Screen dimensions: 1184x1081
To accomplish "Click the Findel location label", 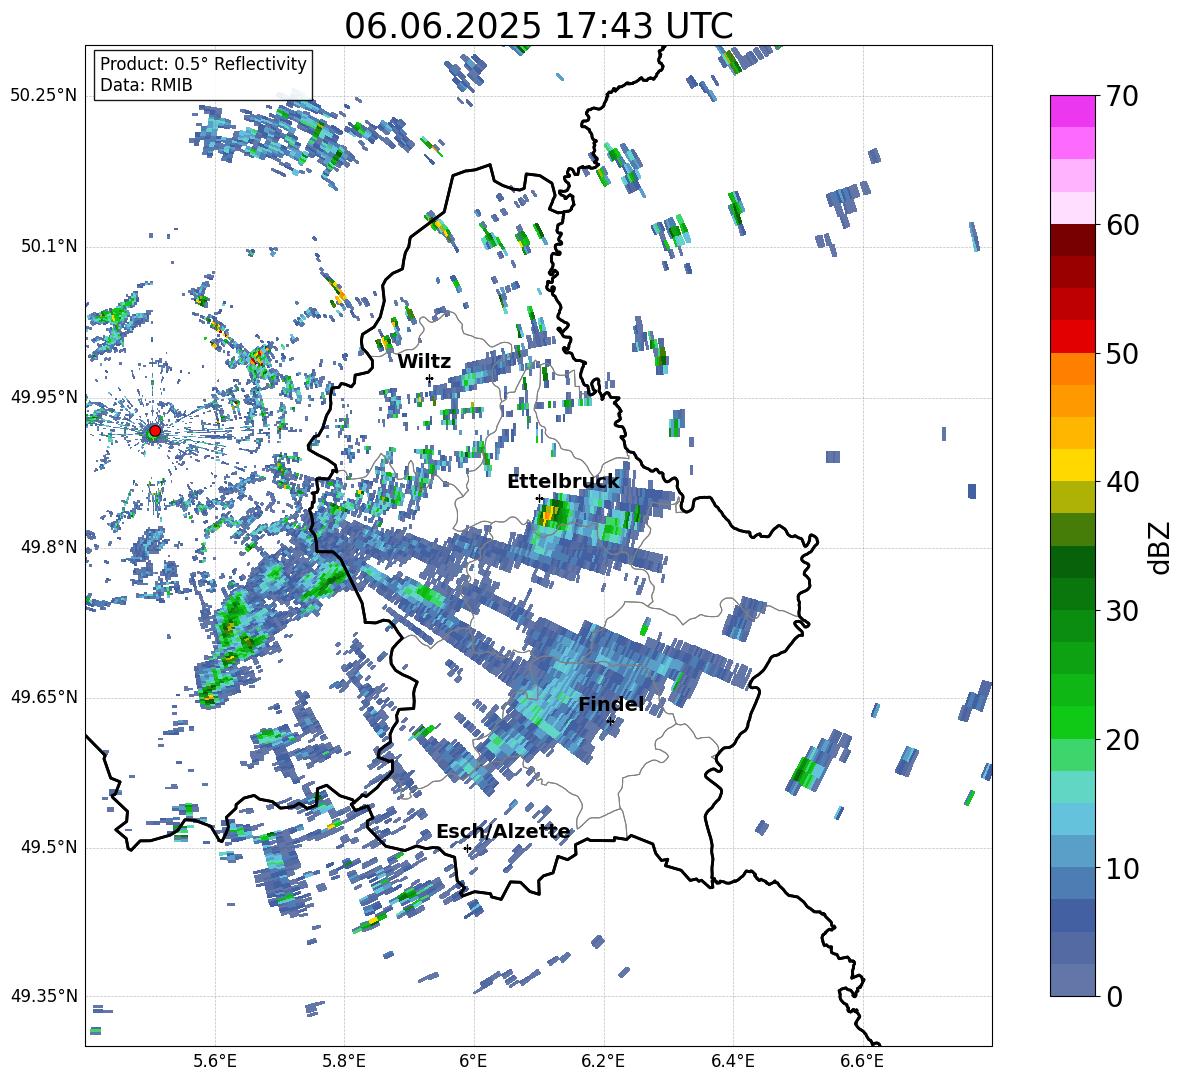I will pyautogui.click(x=611, y=704).
